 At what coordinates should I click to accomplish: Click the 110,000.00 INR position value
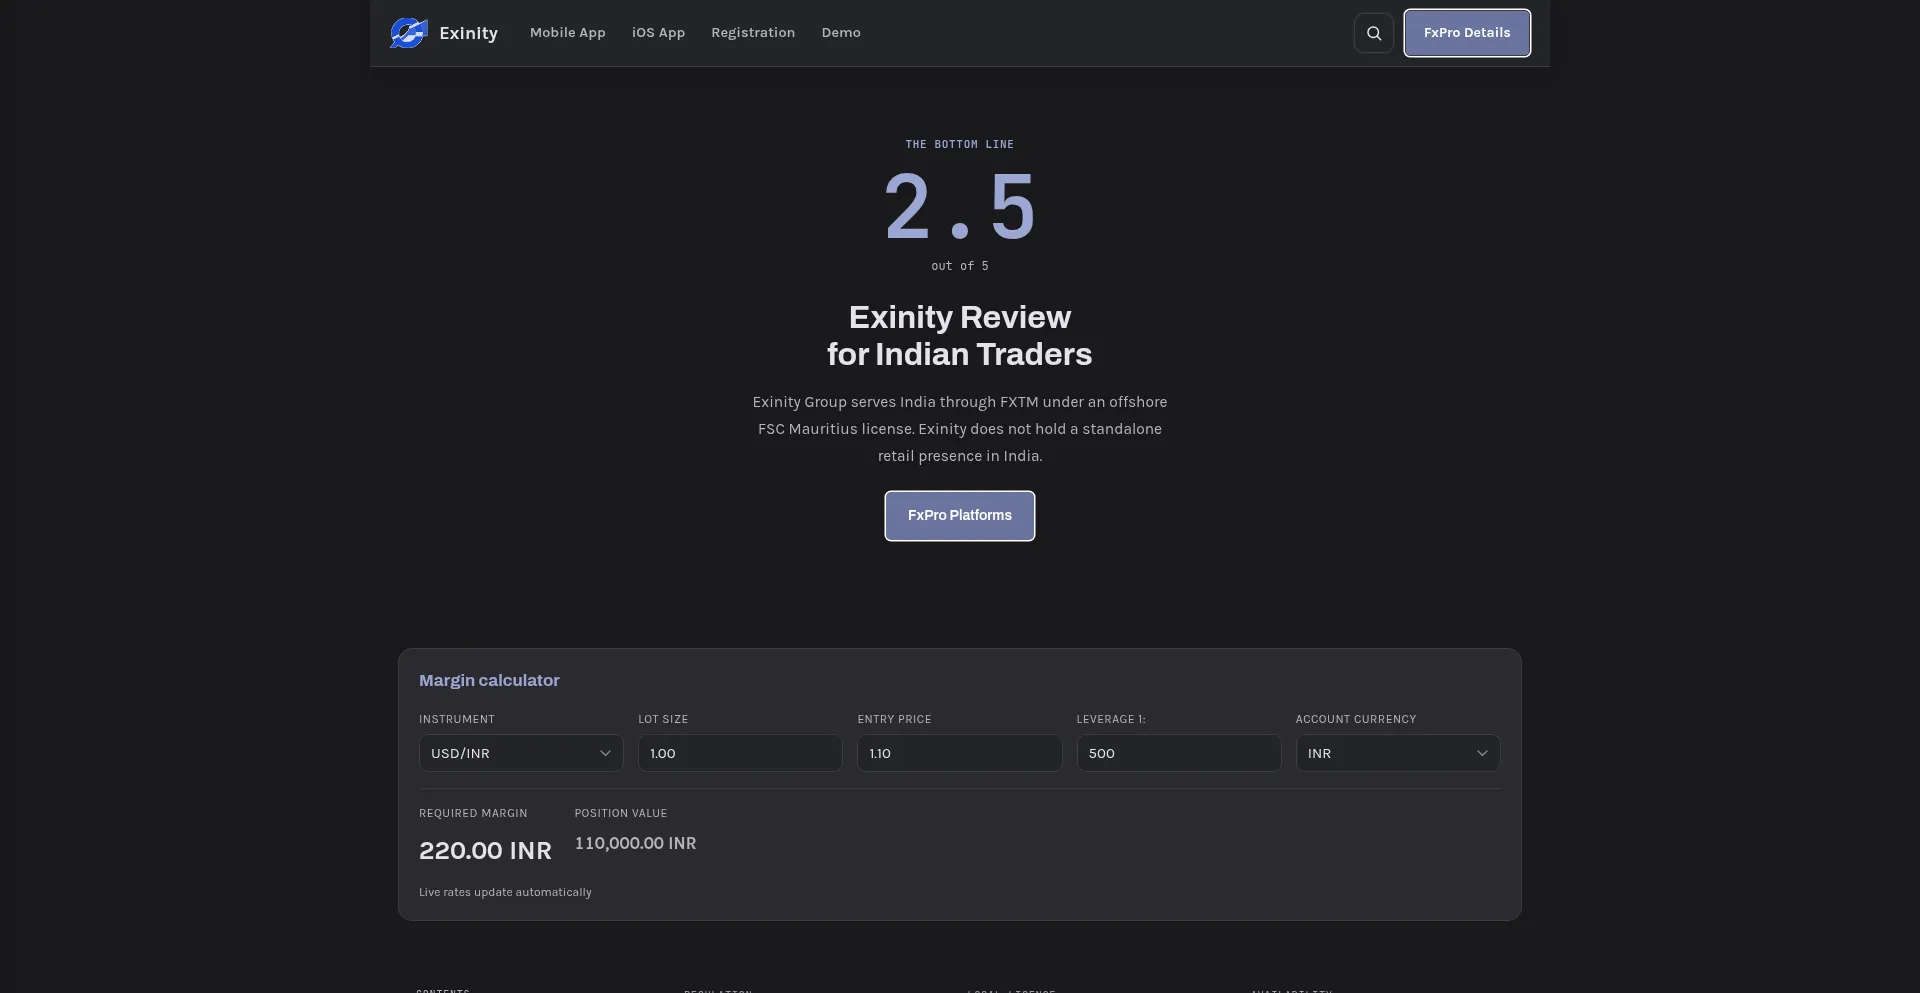click(635, 844)
